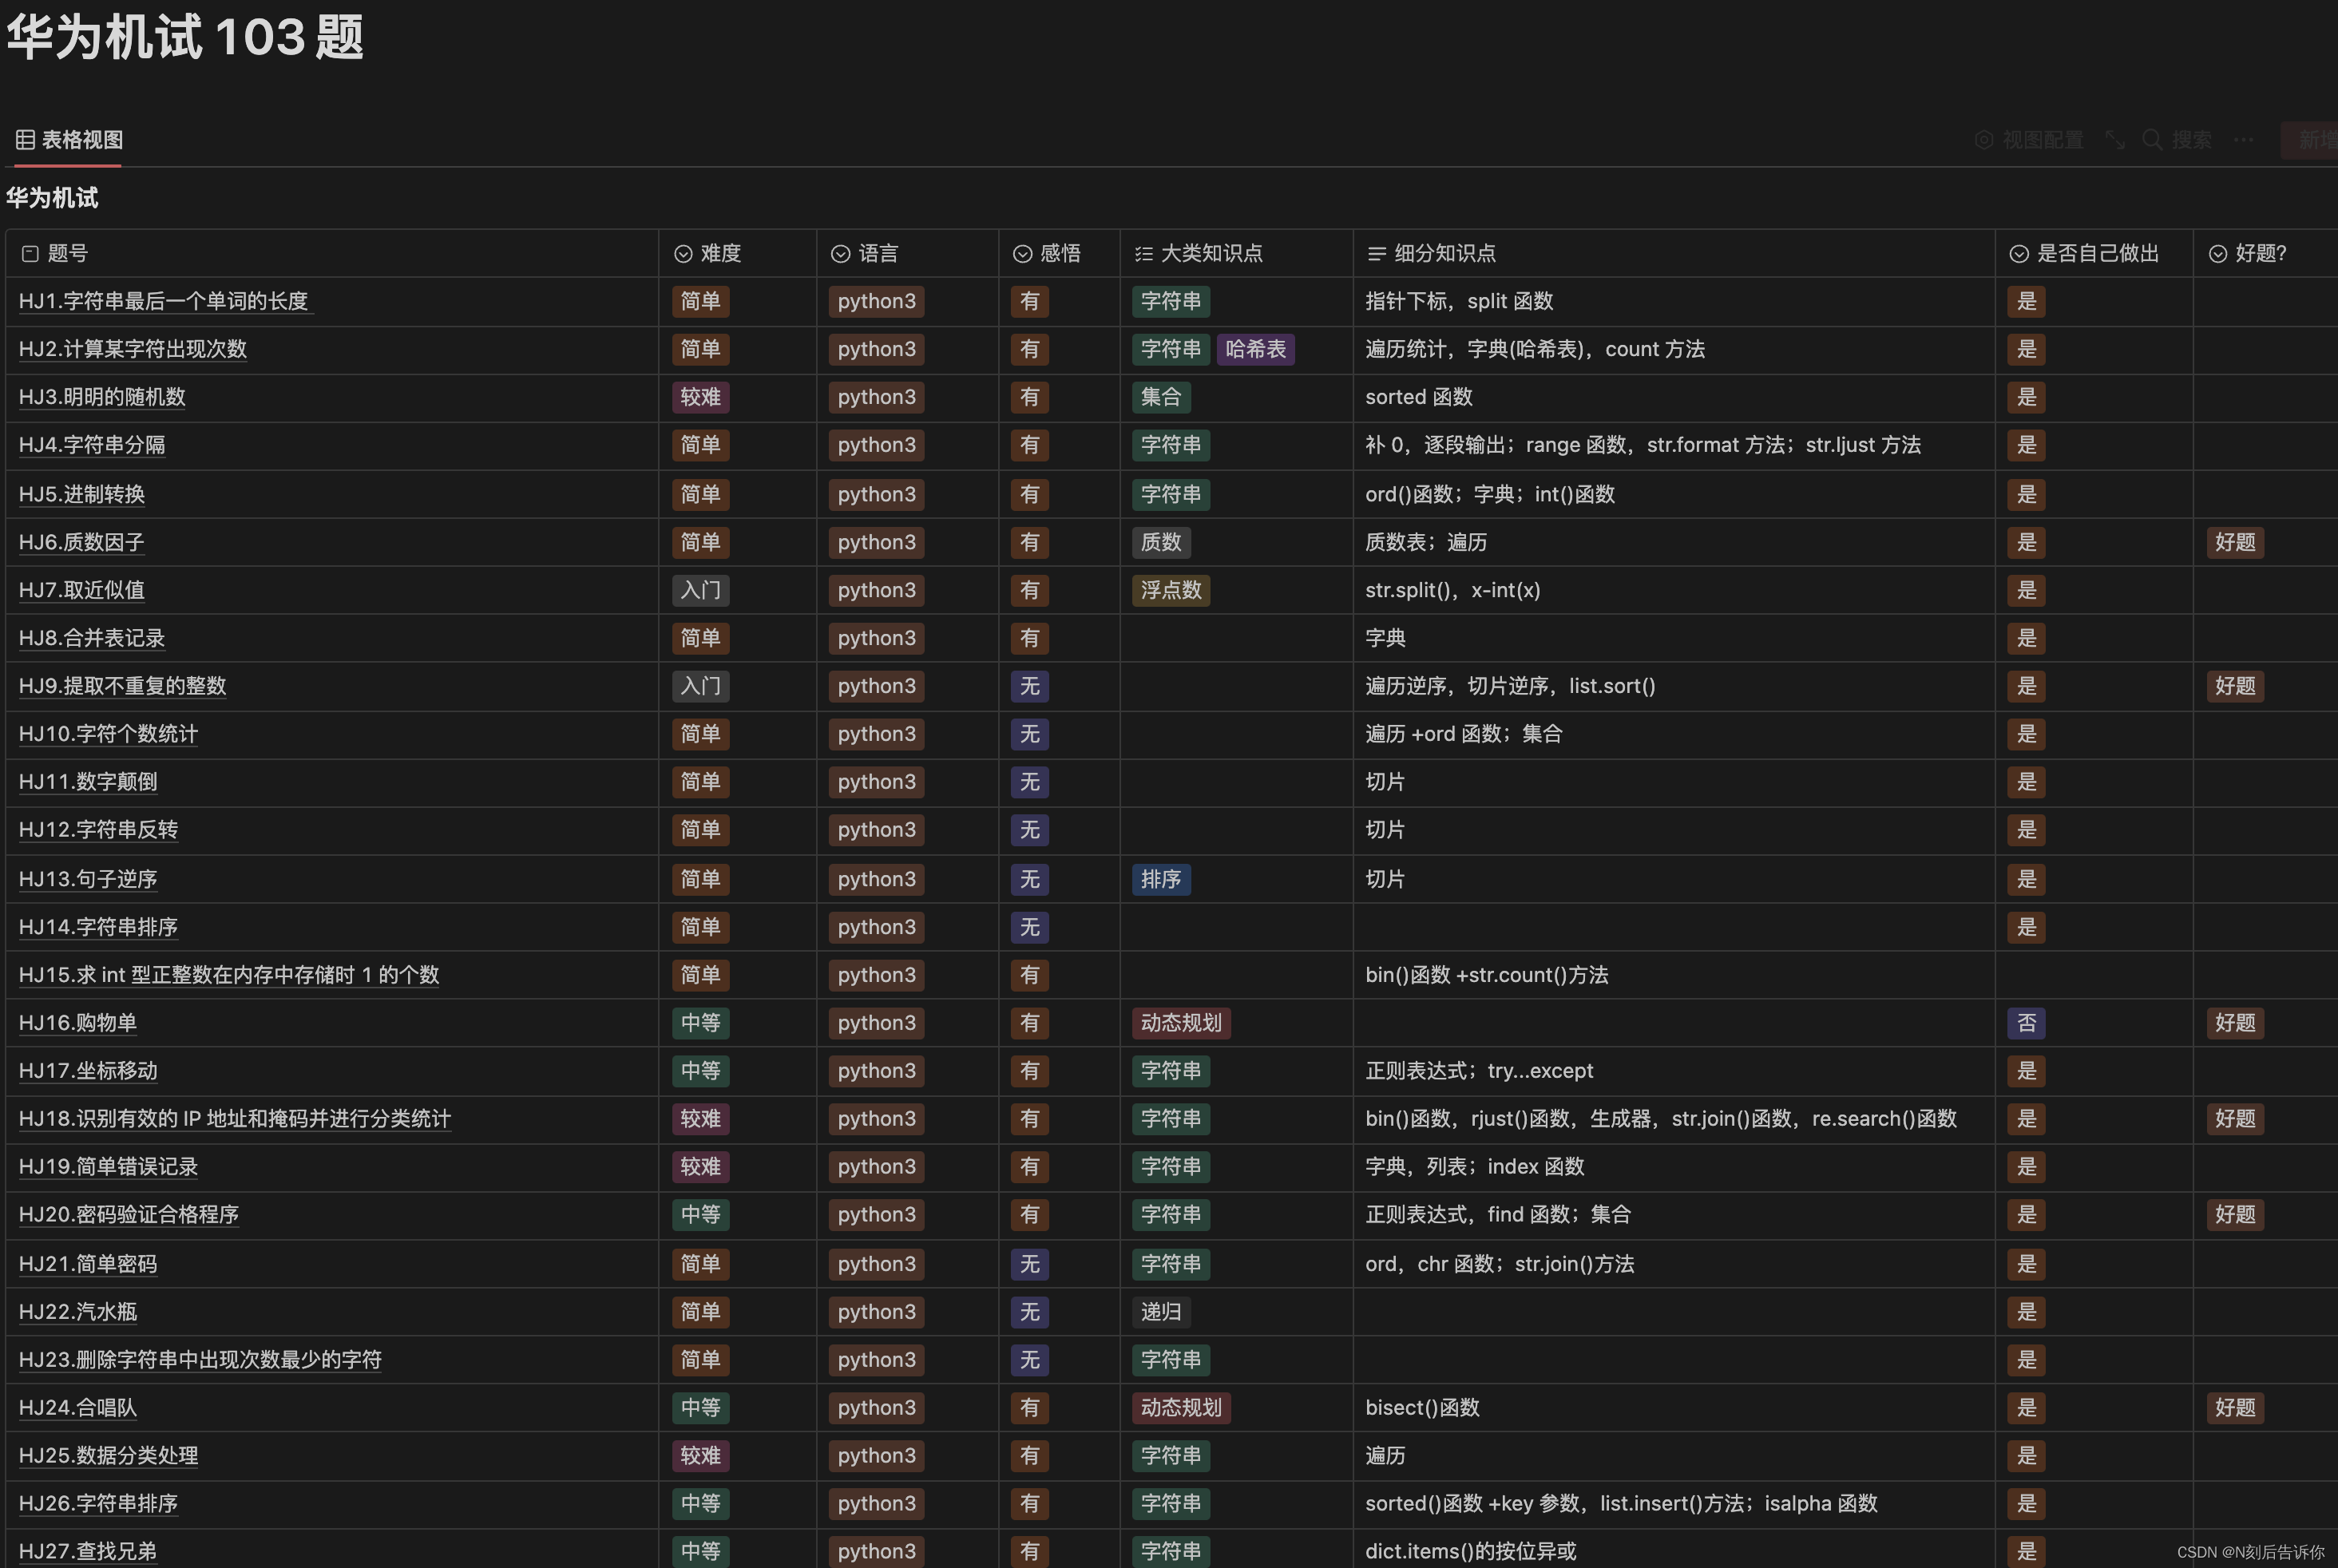Open HJ16.购物单 record link

[78, 1023]
